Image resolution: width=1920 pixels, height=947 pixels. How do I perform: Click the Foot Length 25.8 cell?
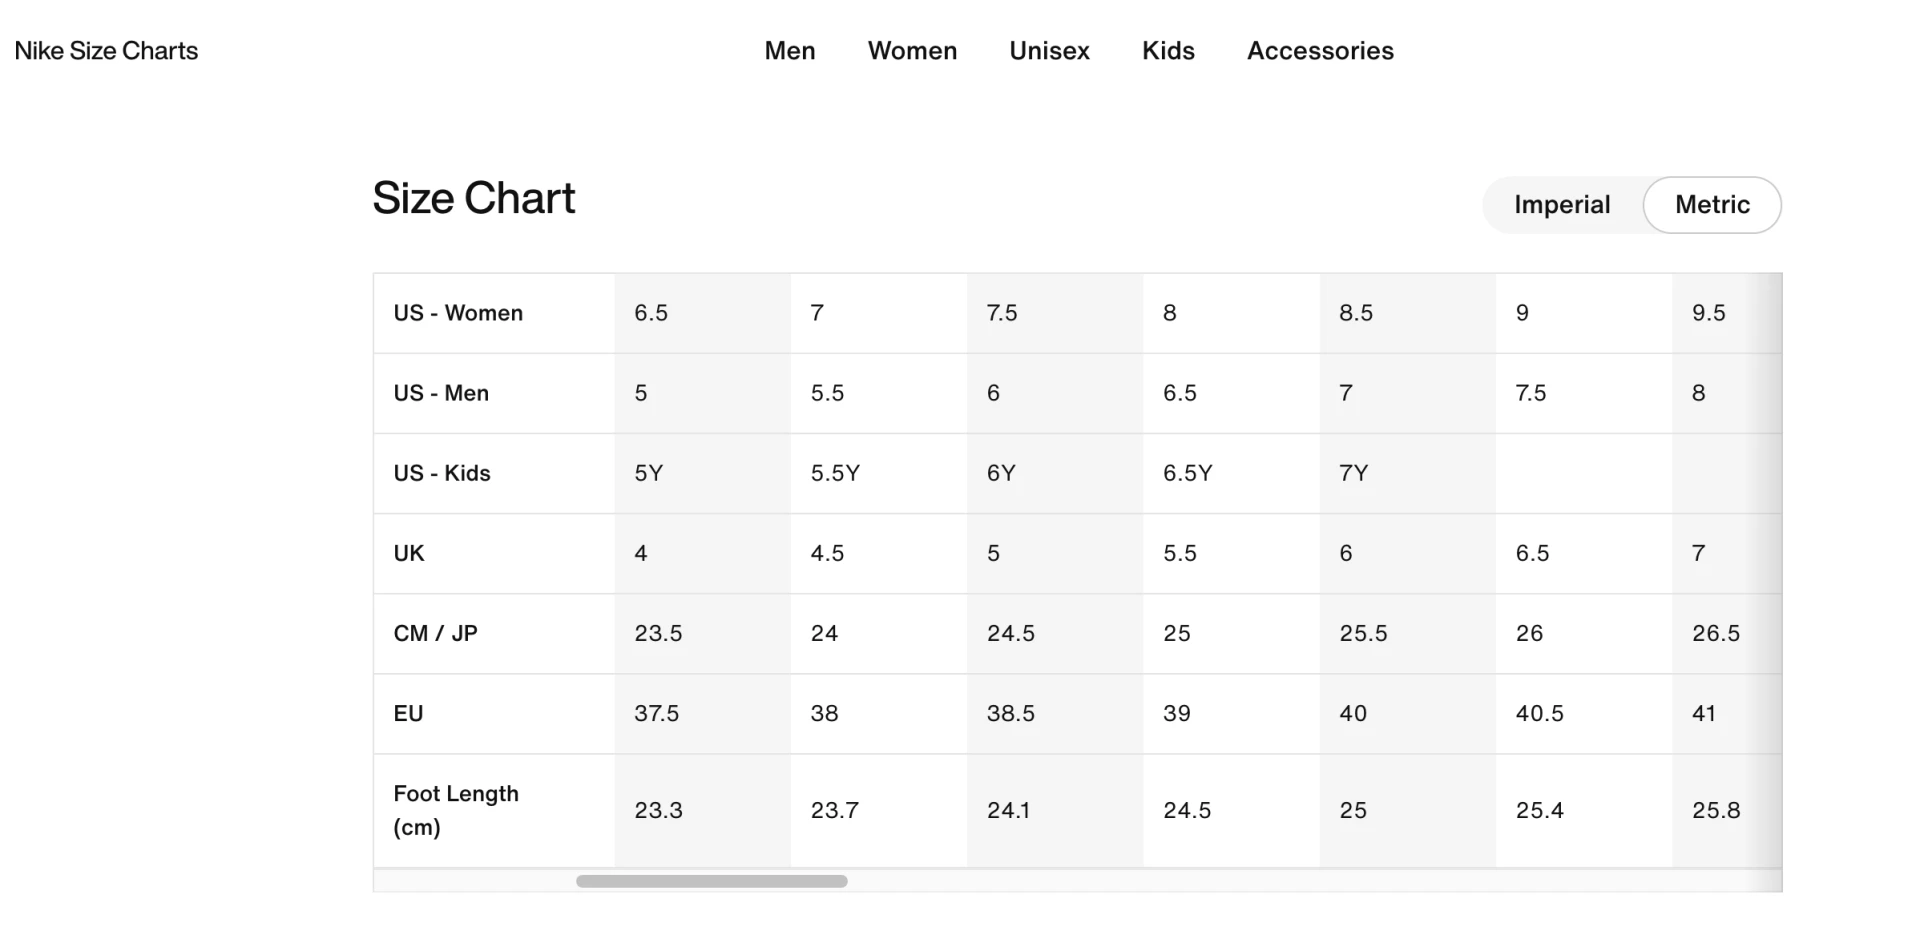click(1727, 810)
